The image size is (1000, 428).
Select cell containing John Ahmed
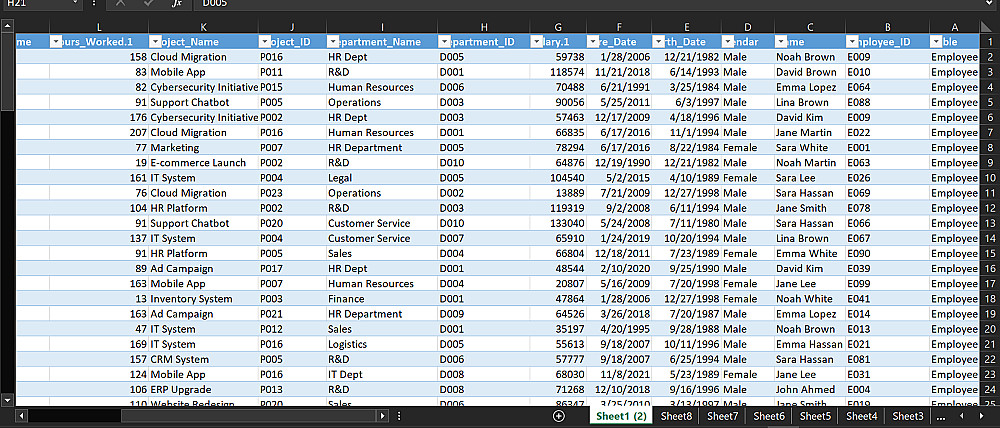810,390
